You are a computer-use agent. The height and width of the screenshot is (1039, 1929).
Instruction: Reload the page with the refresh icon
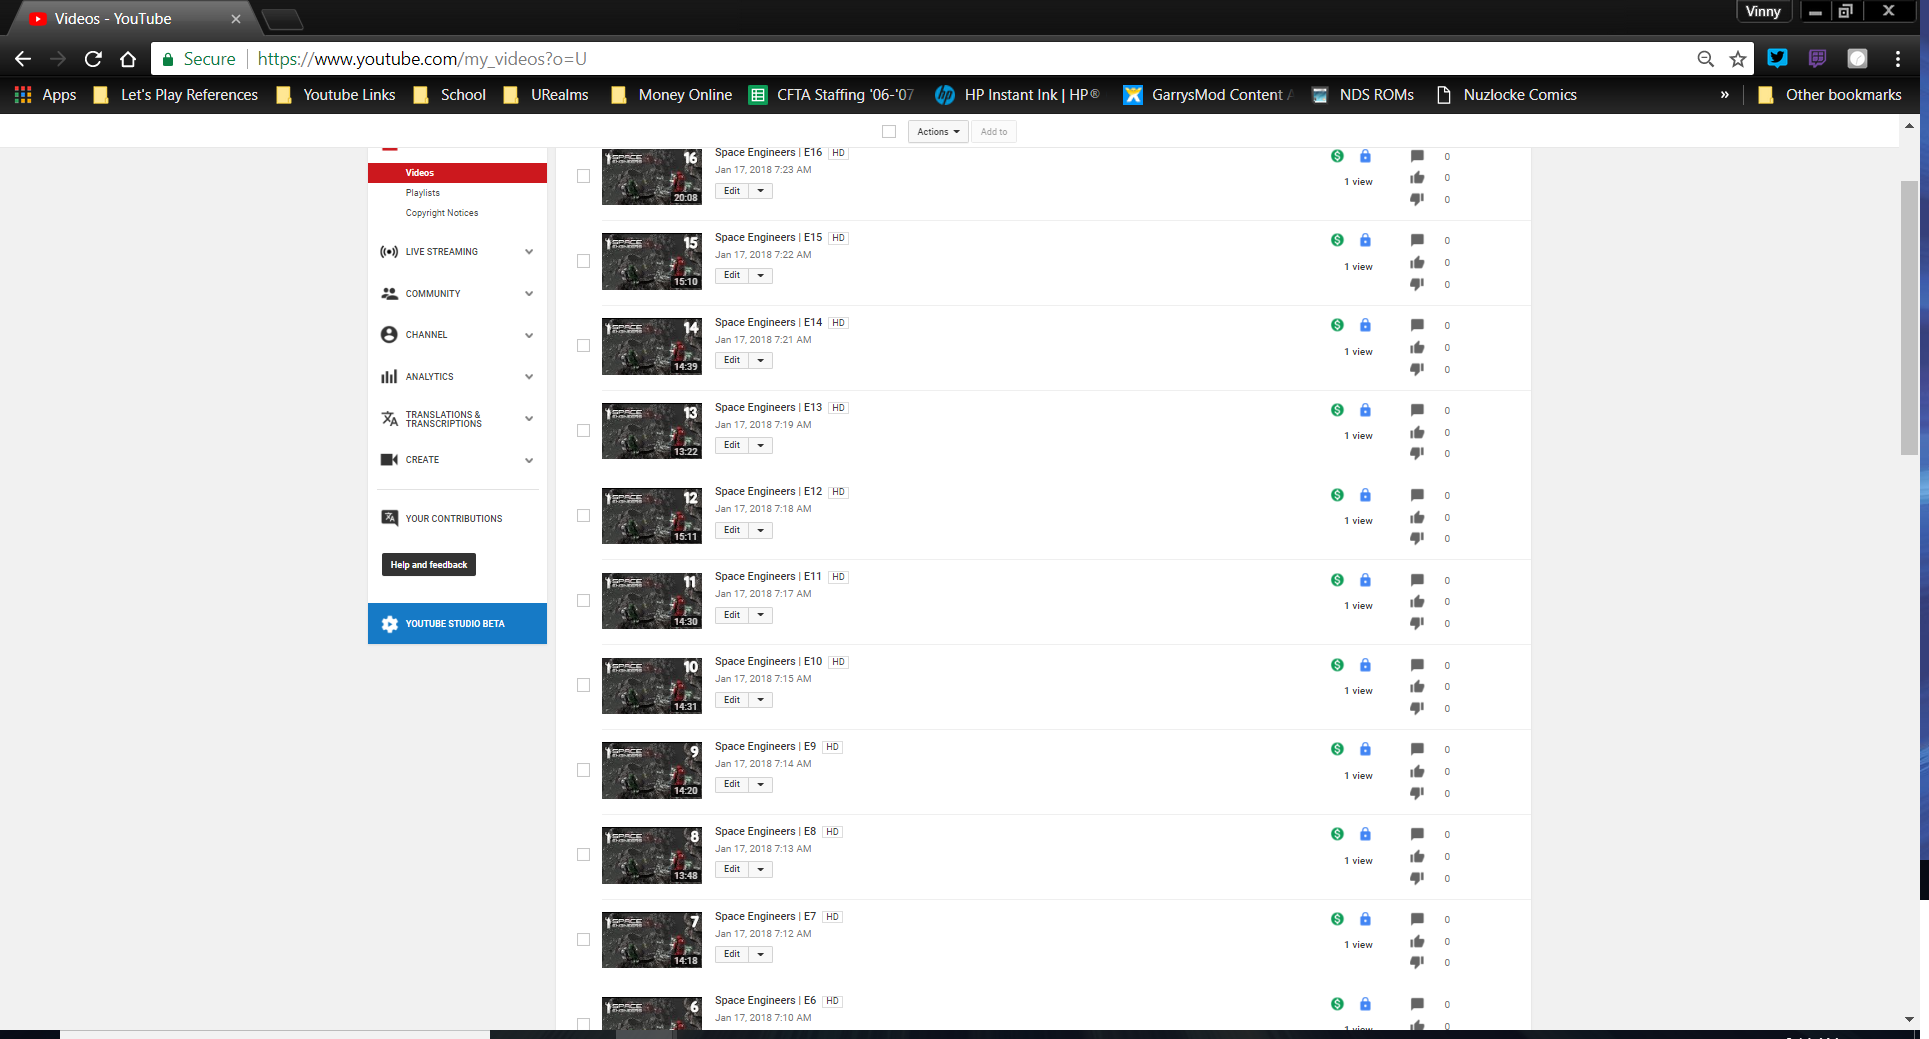[93, 59]
